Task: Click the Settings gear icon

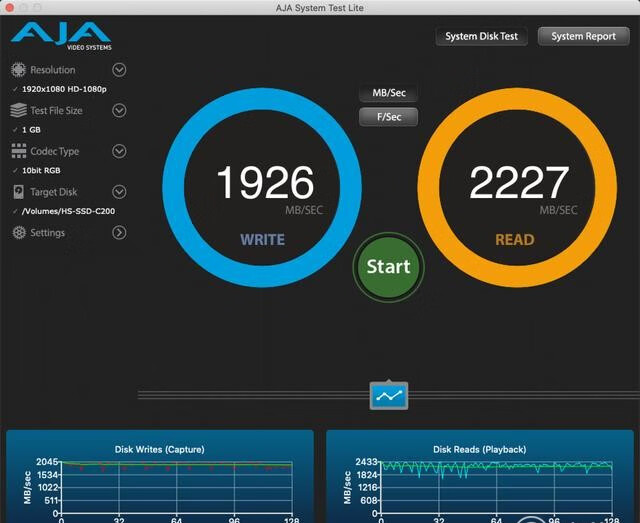Action: [19, 233]
